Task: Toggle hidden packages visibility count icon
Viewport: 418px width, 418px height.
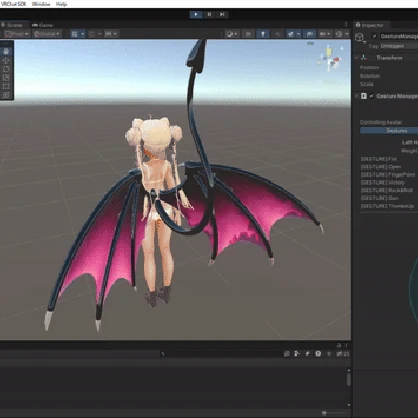Action: click(343, 354)
